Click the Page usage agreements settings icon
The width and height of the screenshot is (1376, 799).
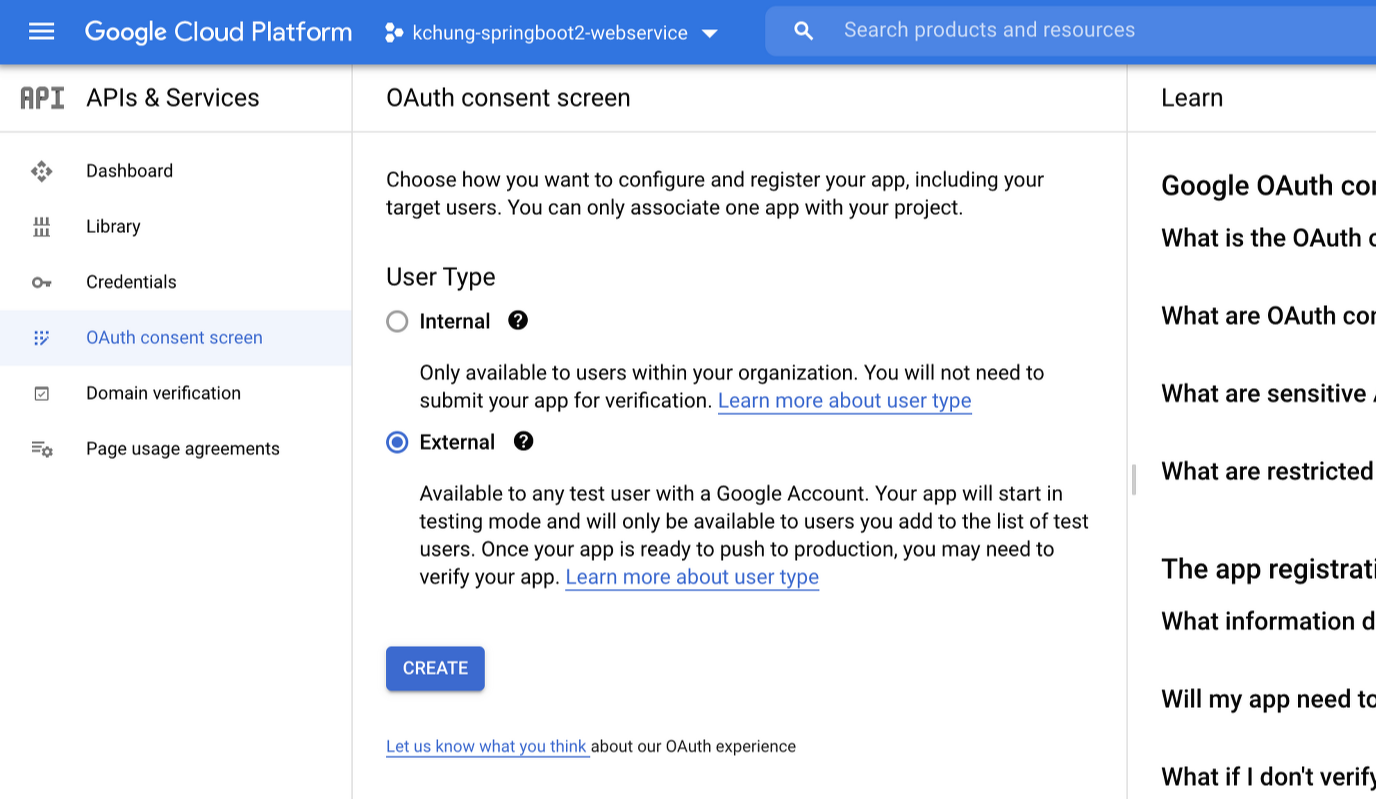tap(41, 449)
